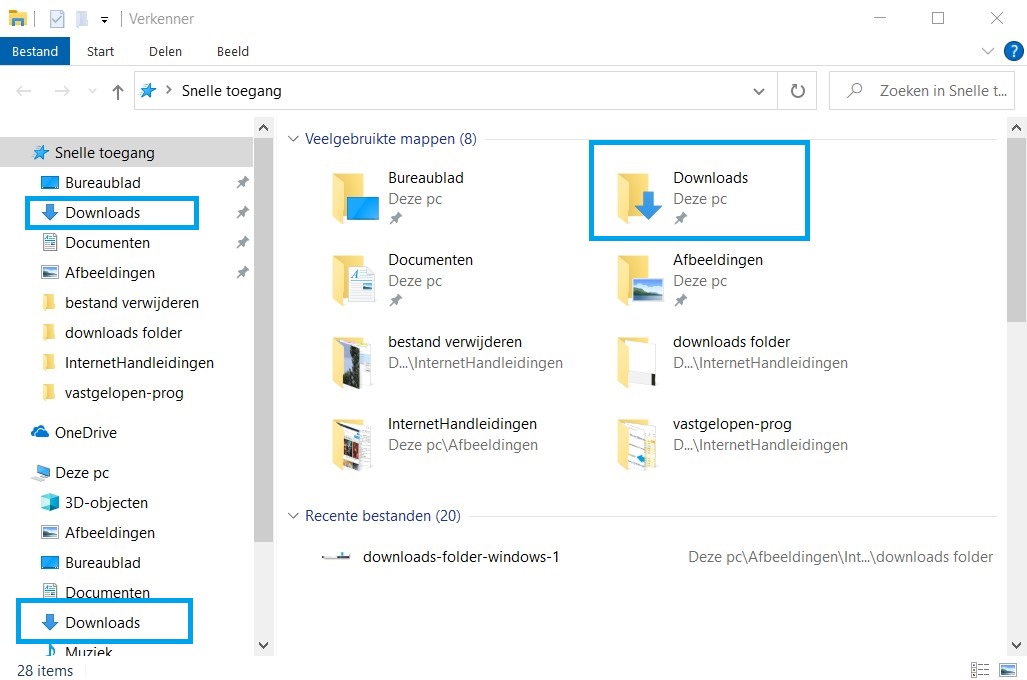Switch to the Beeld ribbon tab
Viewport: 1027px width, 680px height.
[x=232, y=51]
